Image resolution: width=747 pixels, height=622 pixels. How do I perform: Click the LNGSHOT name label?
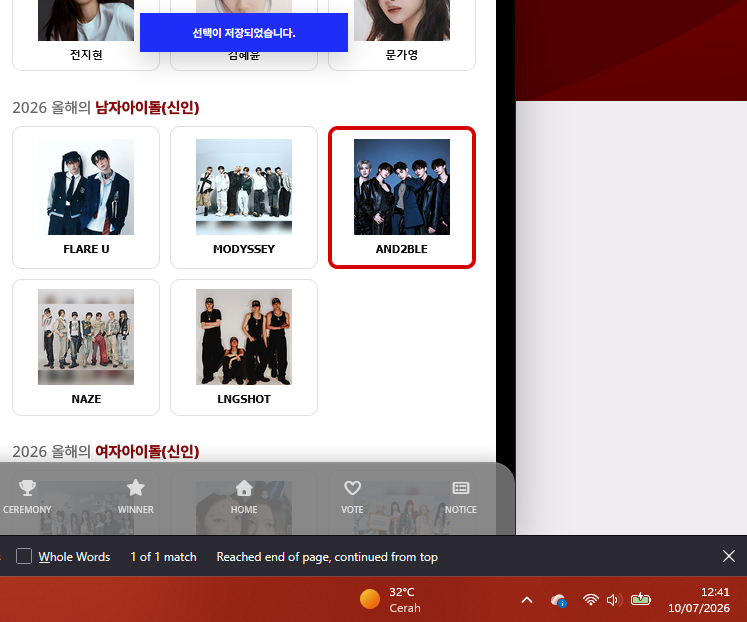pos(244,399)
